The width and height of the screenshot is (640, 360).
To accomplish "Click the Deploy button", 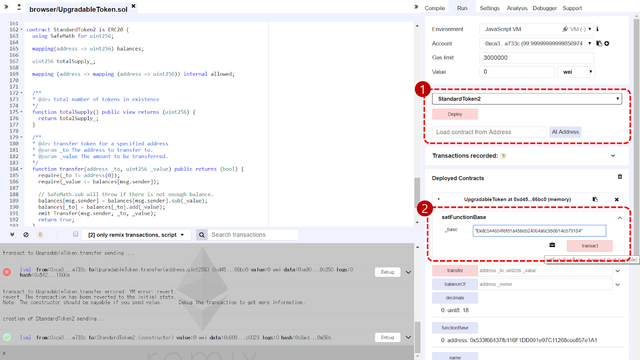I will click(455, 114).
